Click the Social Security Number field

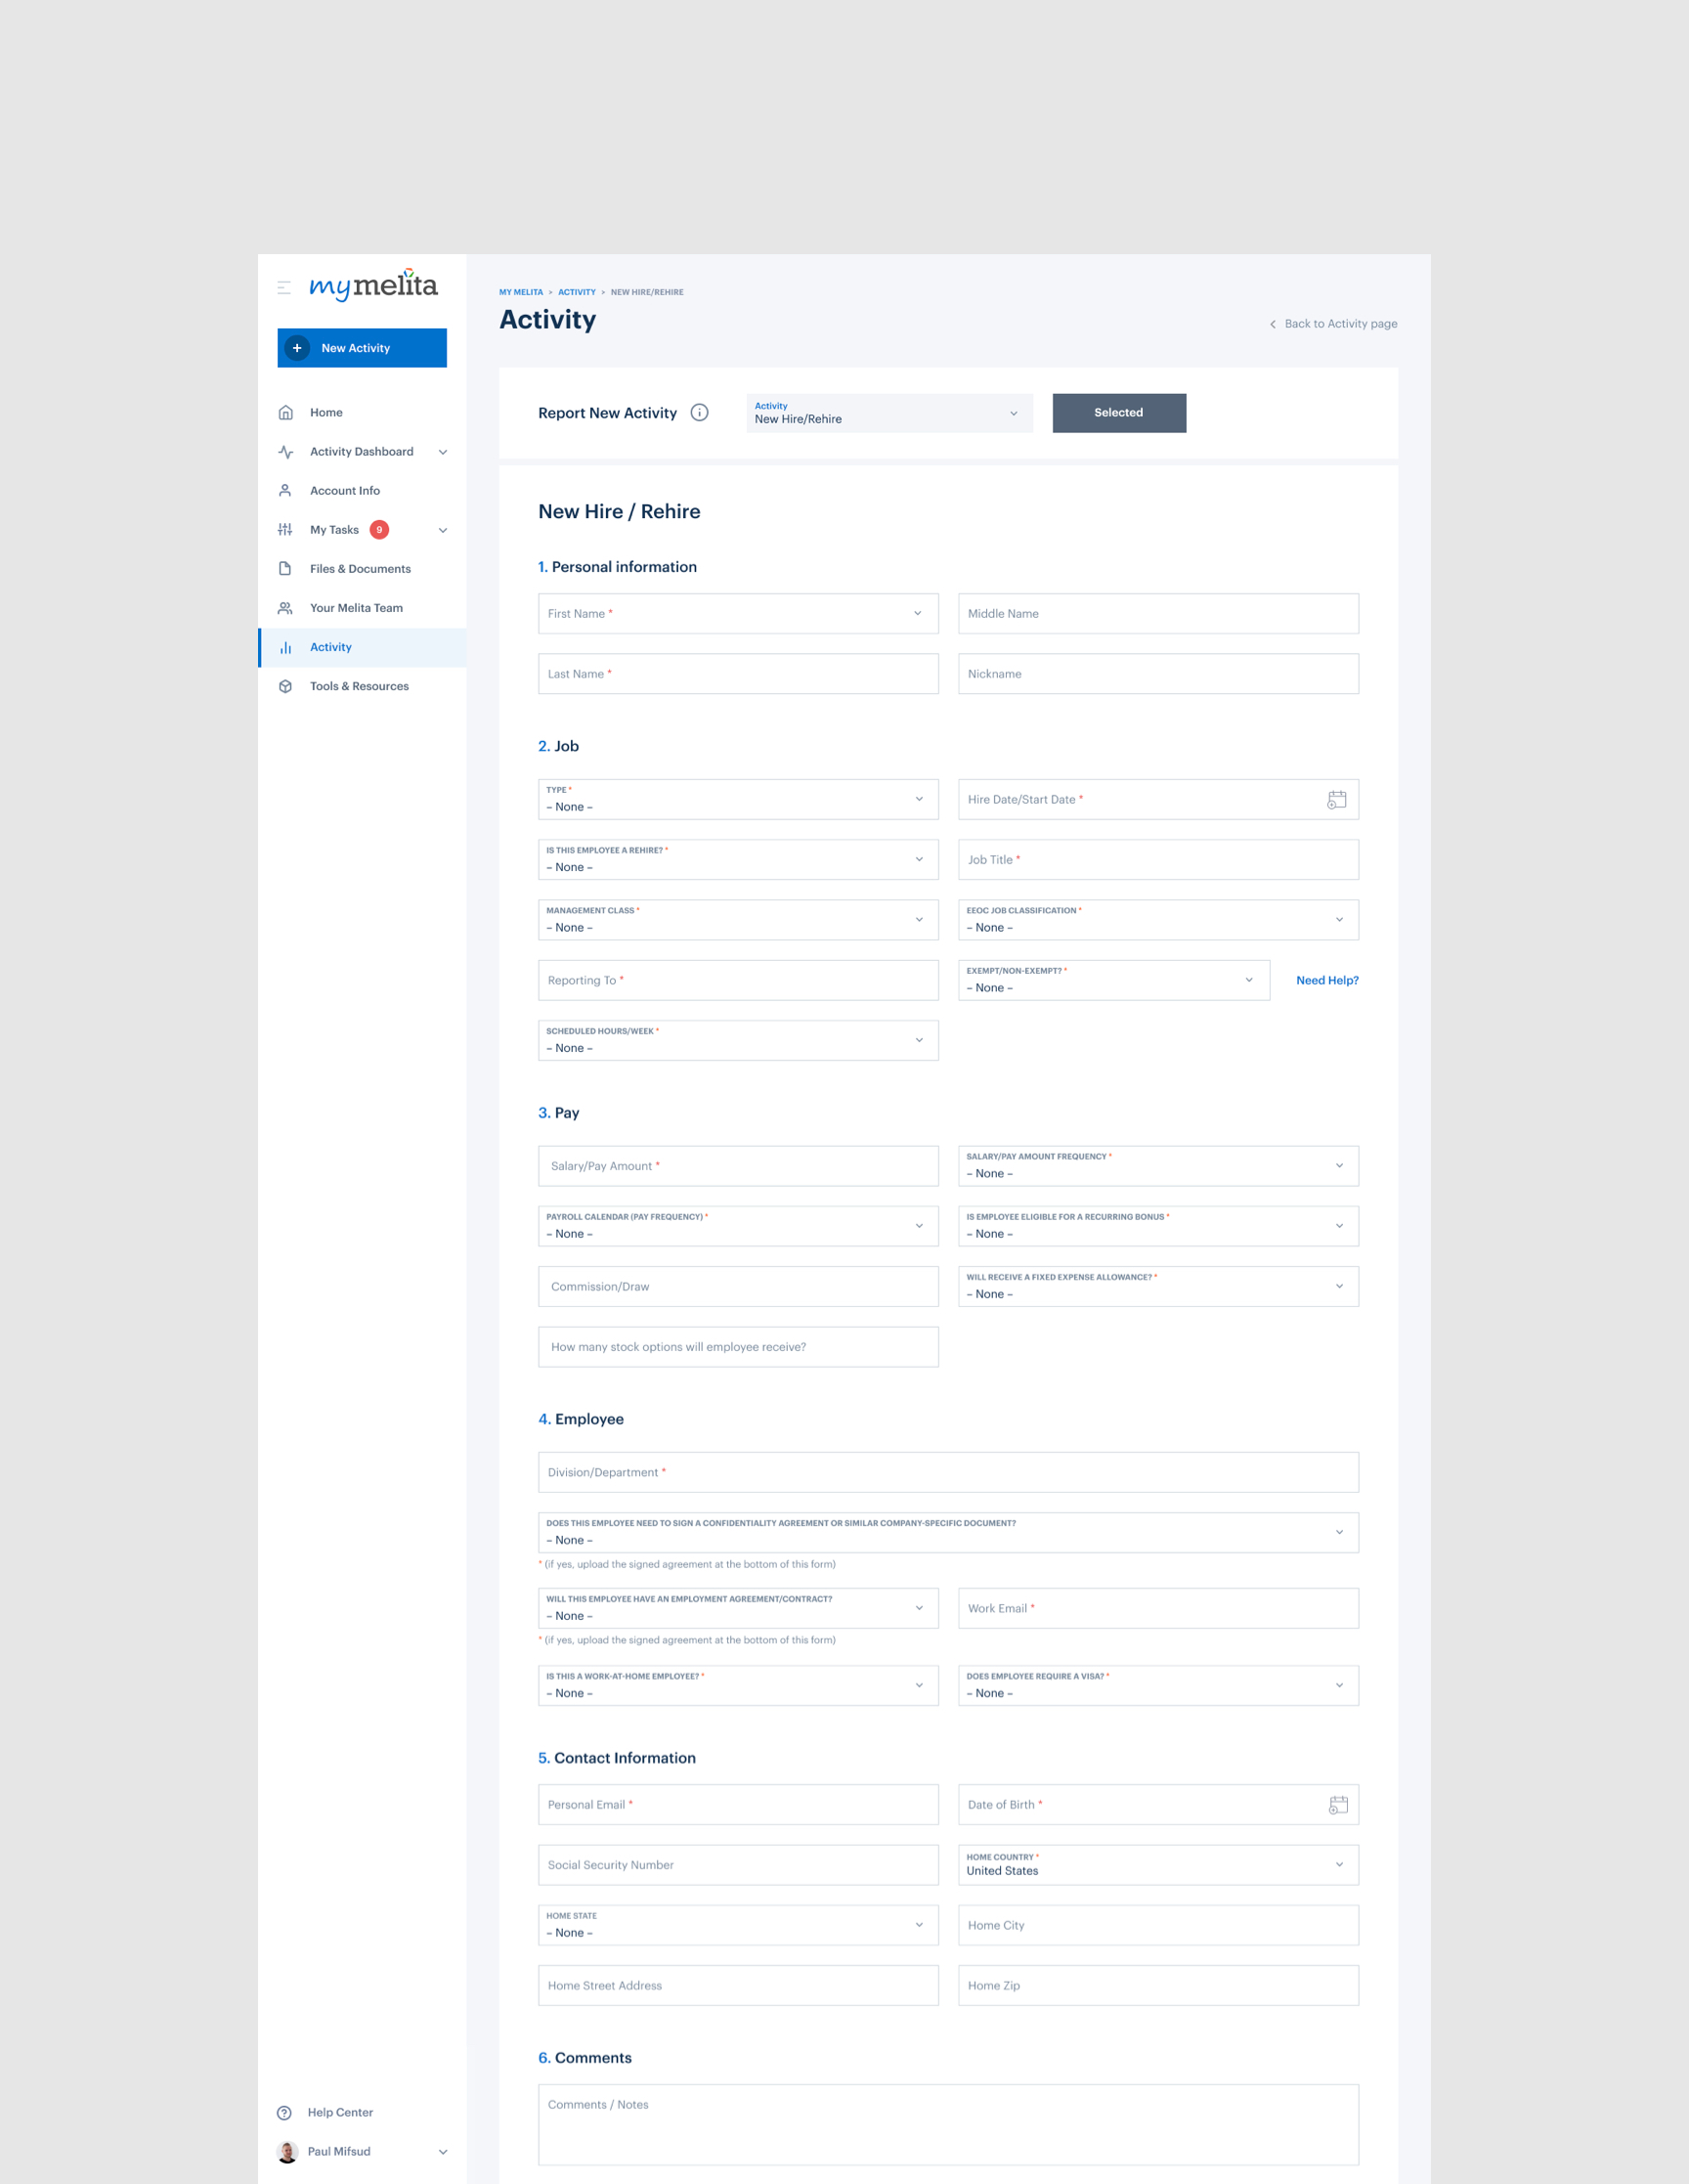point(738,1865)
